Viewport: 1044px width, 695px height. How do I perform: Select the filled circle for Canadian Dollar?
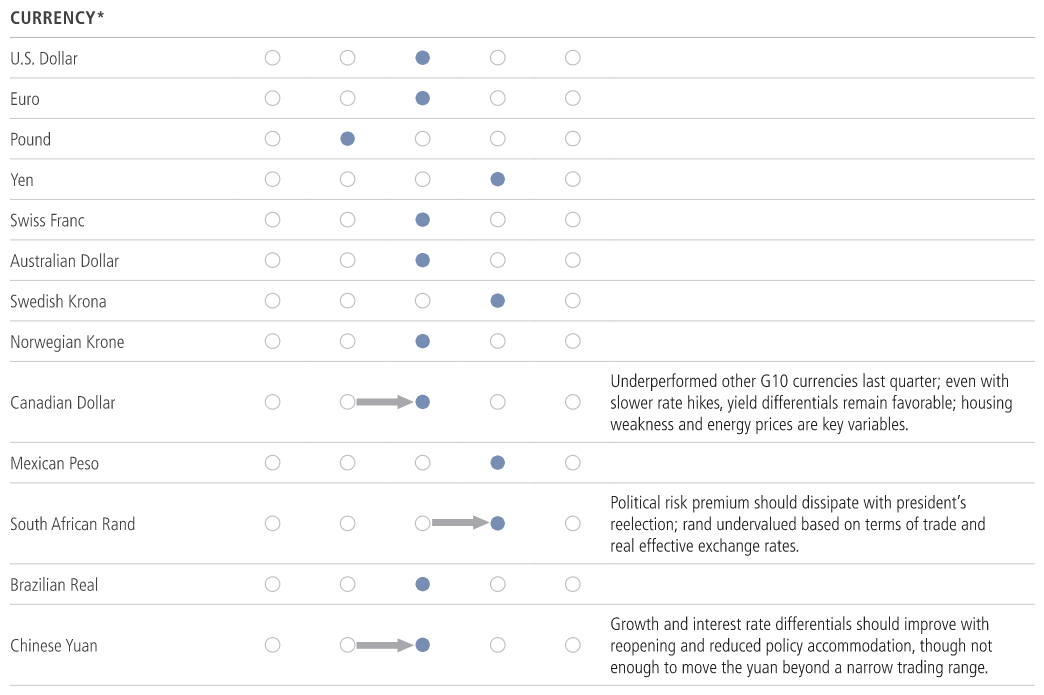click(422, 402)
